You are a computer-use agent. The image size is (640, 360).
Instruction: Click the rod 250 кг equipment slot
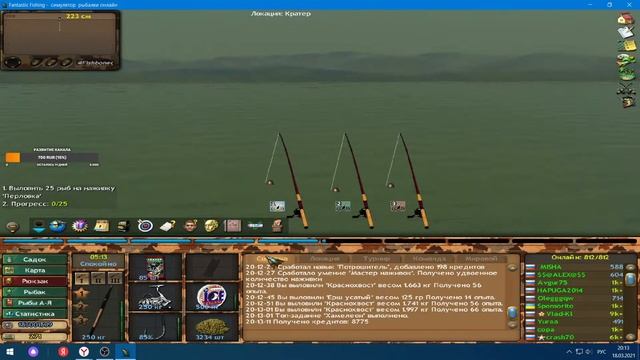click(x=99, y=313)
